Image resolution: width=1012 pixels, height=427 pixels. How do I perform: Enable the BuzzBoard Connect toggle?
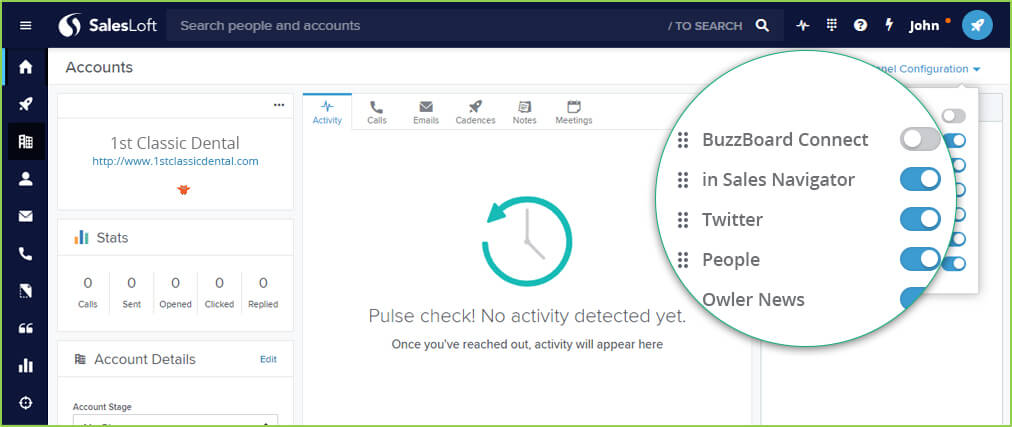[x=920, y=139]
